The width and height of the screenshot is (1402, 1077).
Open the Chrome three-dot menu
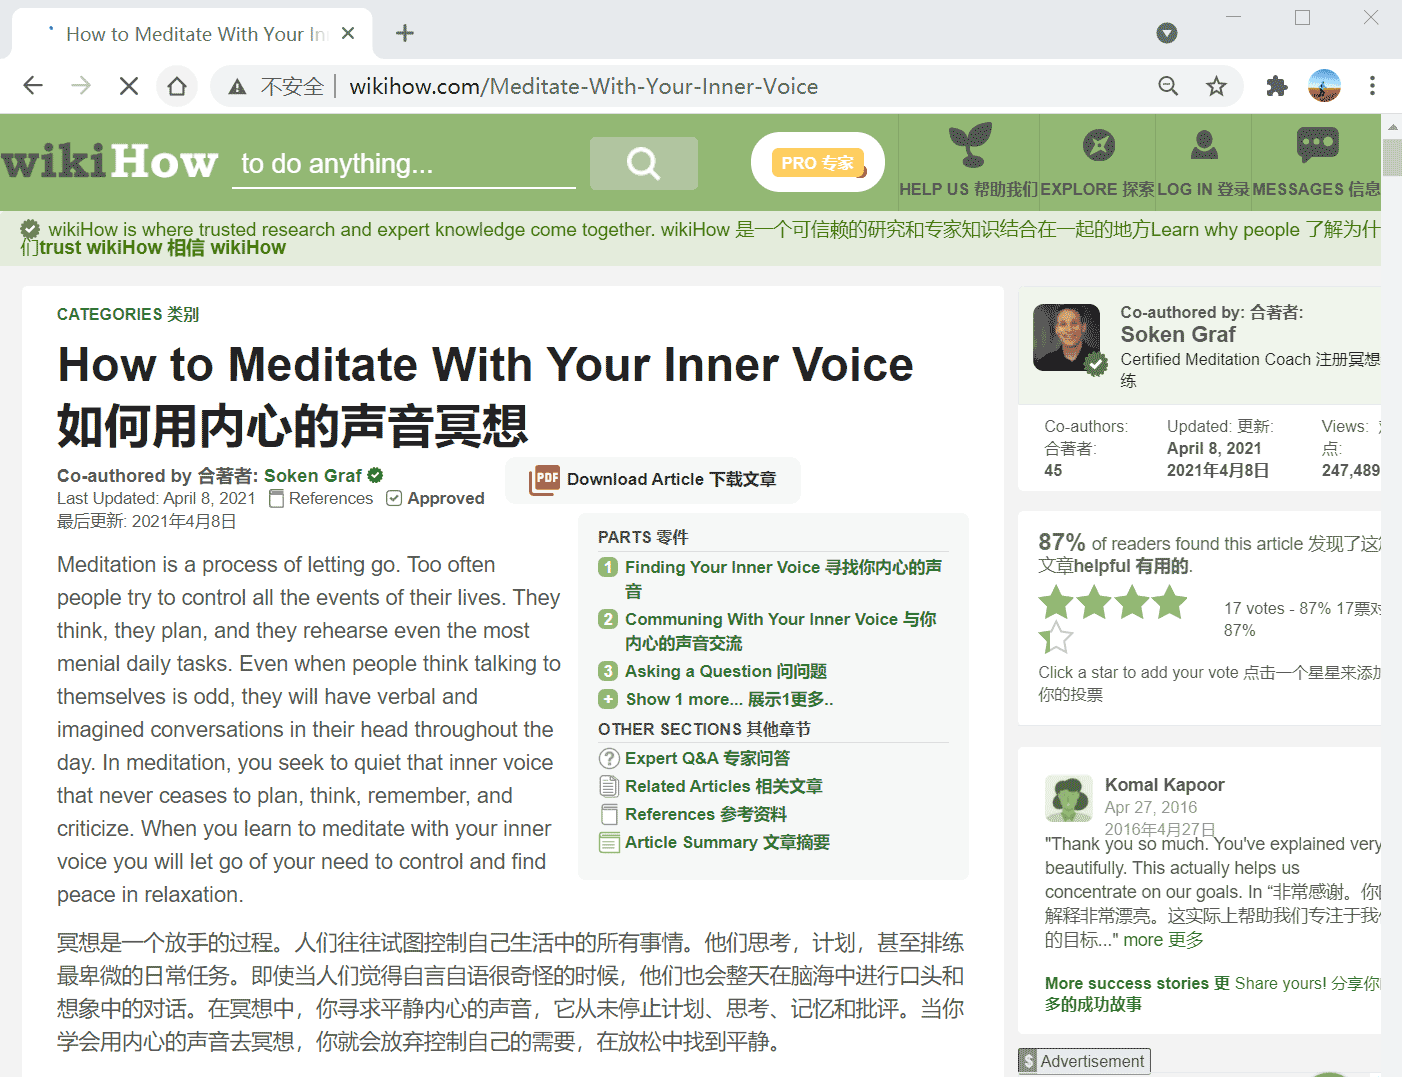(x=1372, y=86)
